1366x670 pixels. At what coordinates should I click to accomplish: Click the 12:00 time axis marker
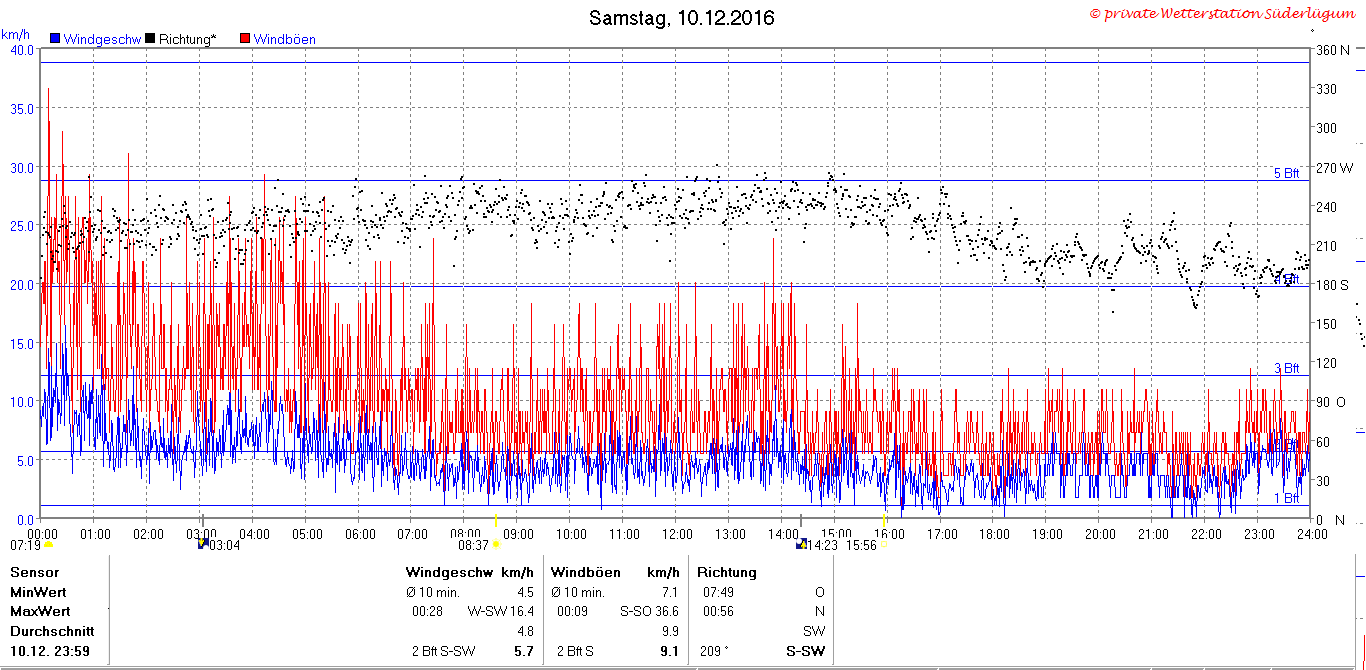point(677,534)
